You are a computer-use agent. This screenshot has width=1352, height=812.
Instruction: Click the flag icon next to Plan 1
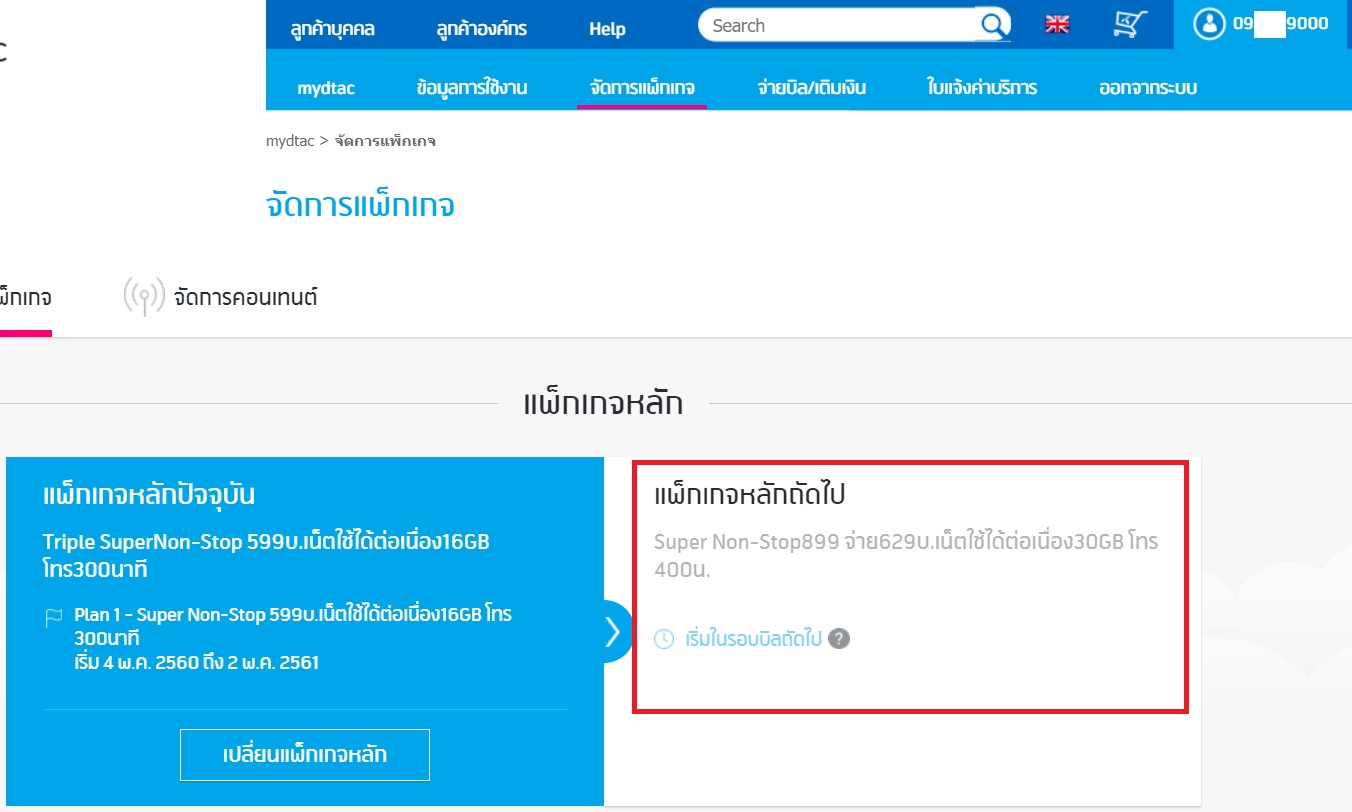(x=54, y=618)
